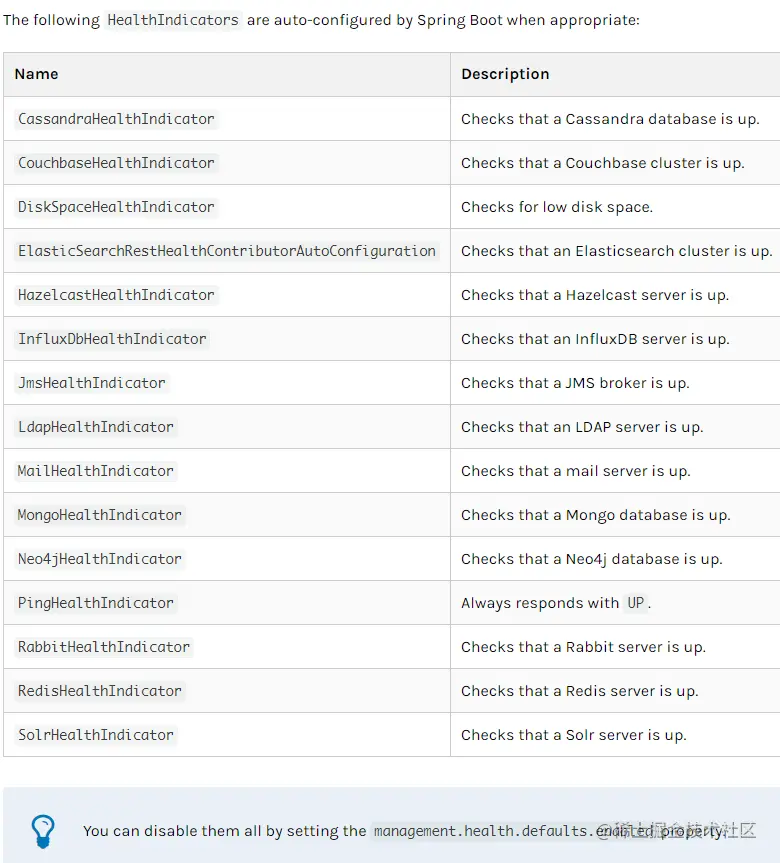
Task: Click the HealthIndicators code term in intro
Action: point(173,20)
